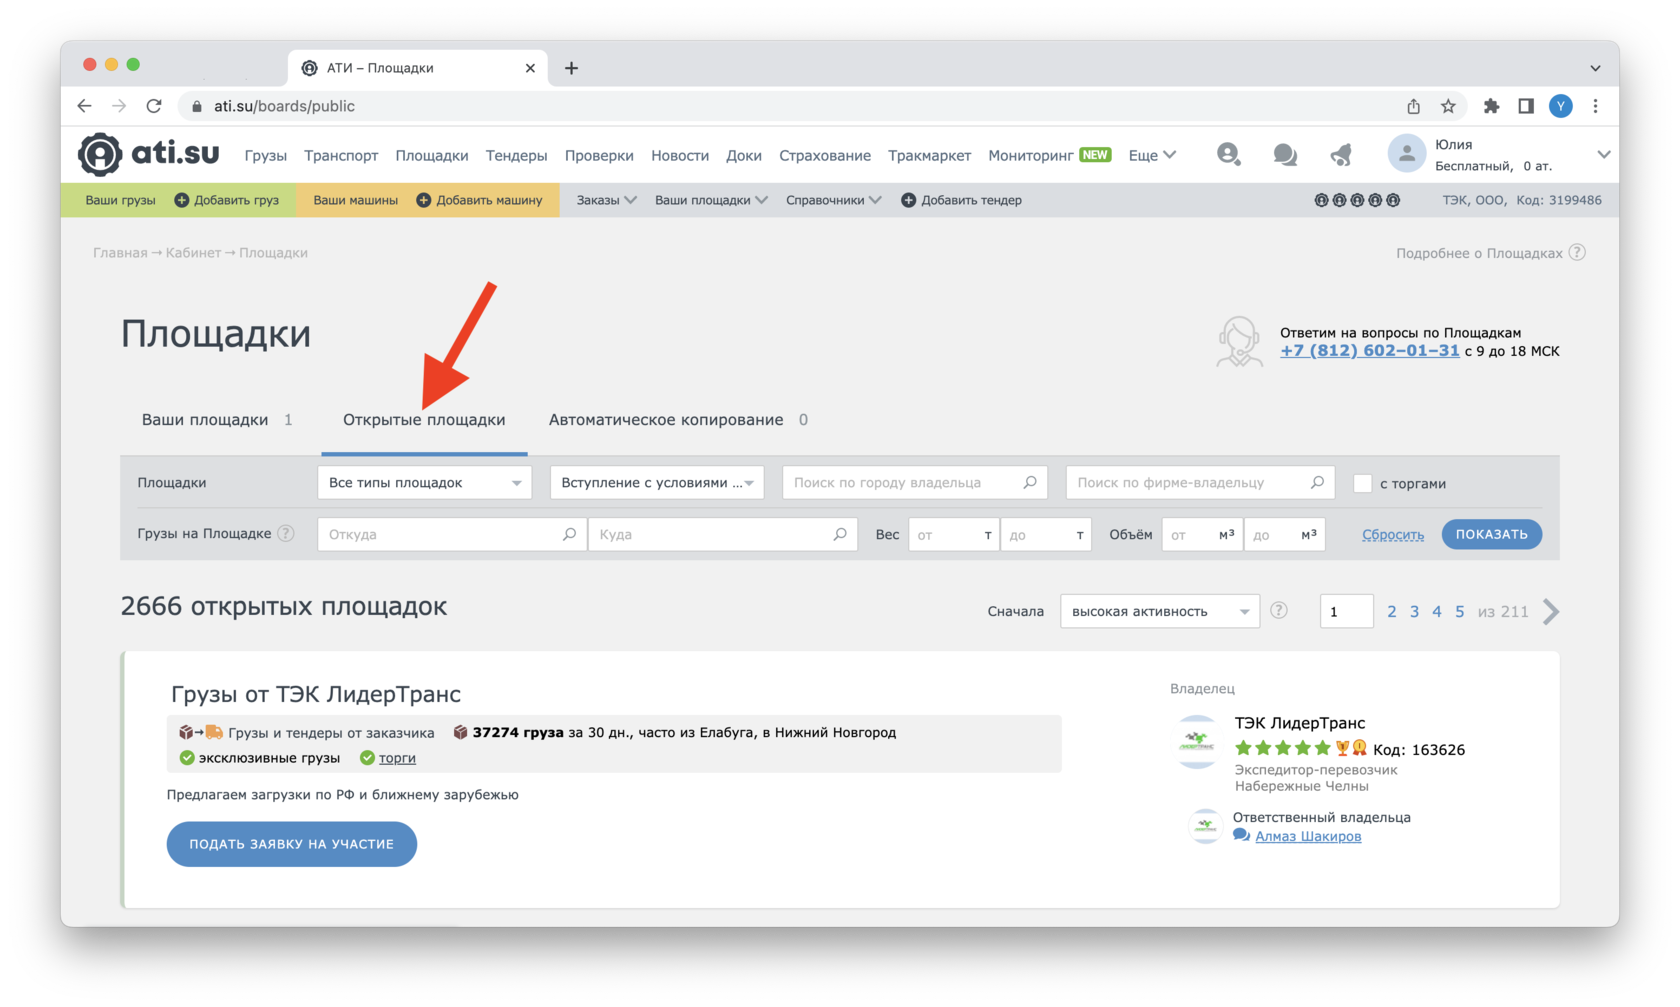This screenshot has height=1007, width=1680.
Task: Click ПОДАТЬ ЗАЯВКУ НА УЧАСТИЕ button
Action: pos(291,844)
